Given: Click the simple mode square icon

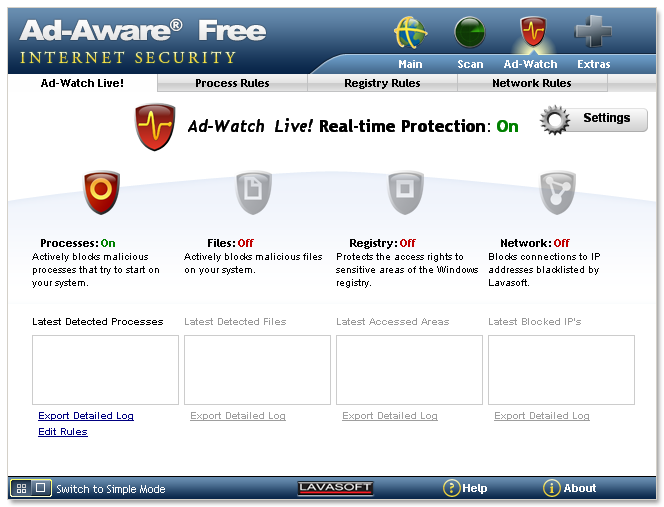Looking at the screenshot, I should point(41,488).
